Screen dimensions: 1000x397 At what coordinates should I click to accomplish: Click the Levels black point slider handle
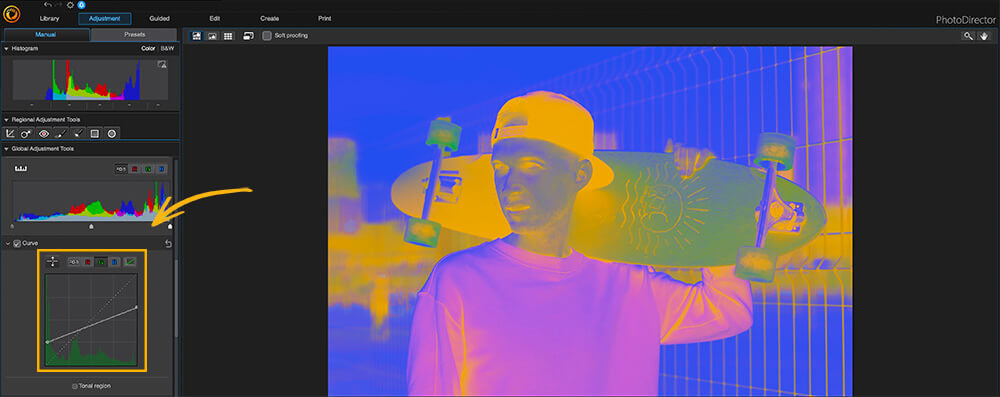[12, 227]
